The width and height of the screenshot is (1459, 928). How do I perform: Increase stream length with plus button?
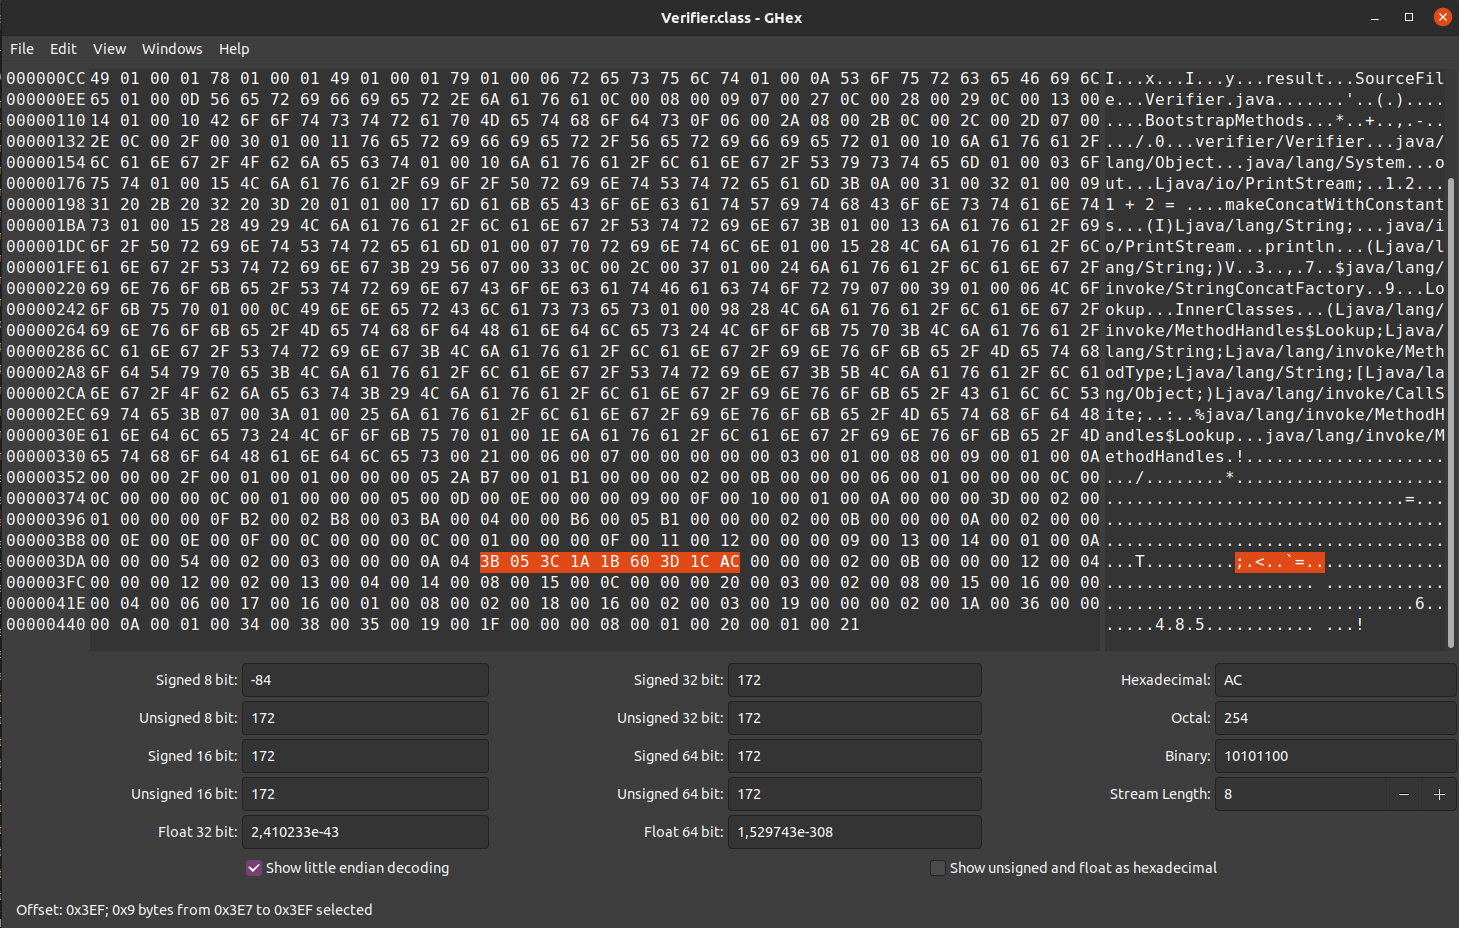(1439, 794)
